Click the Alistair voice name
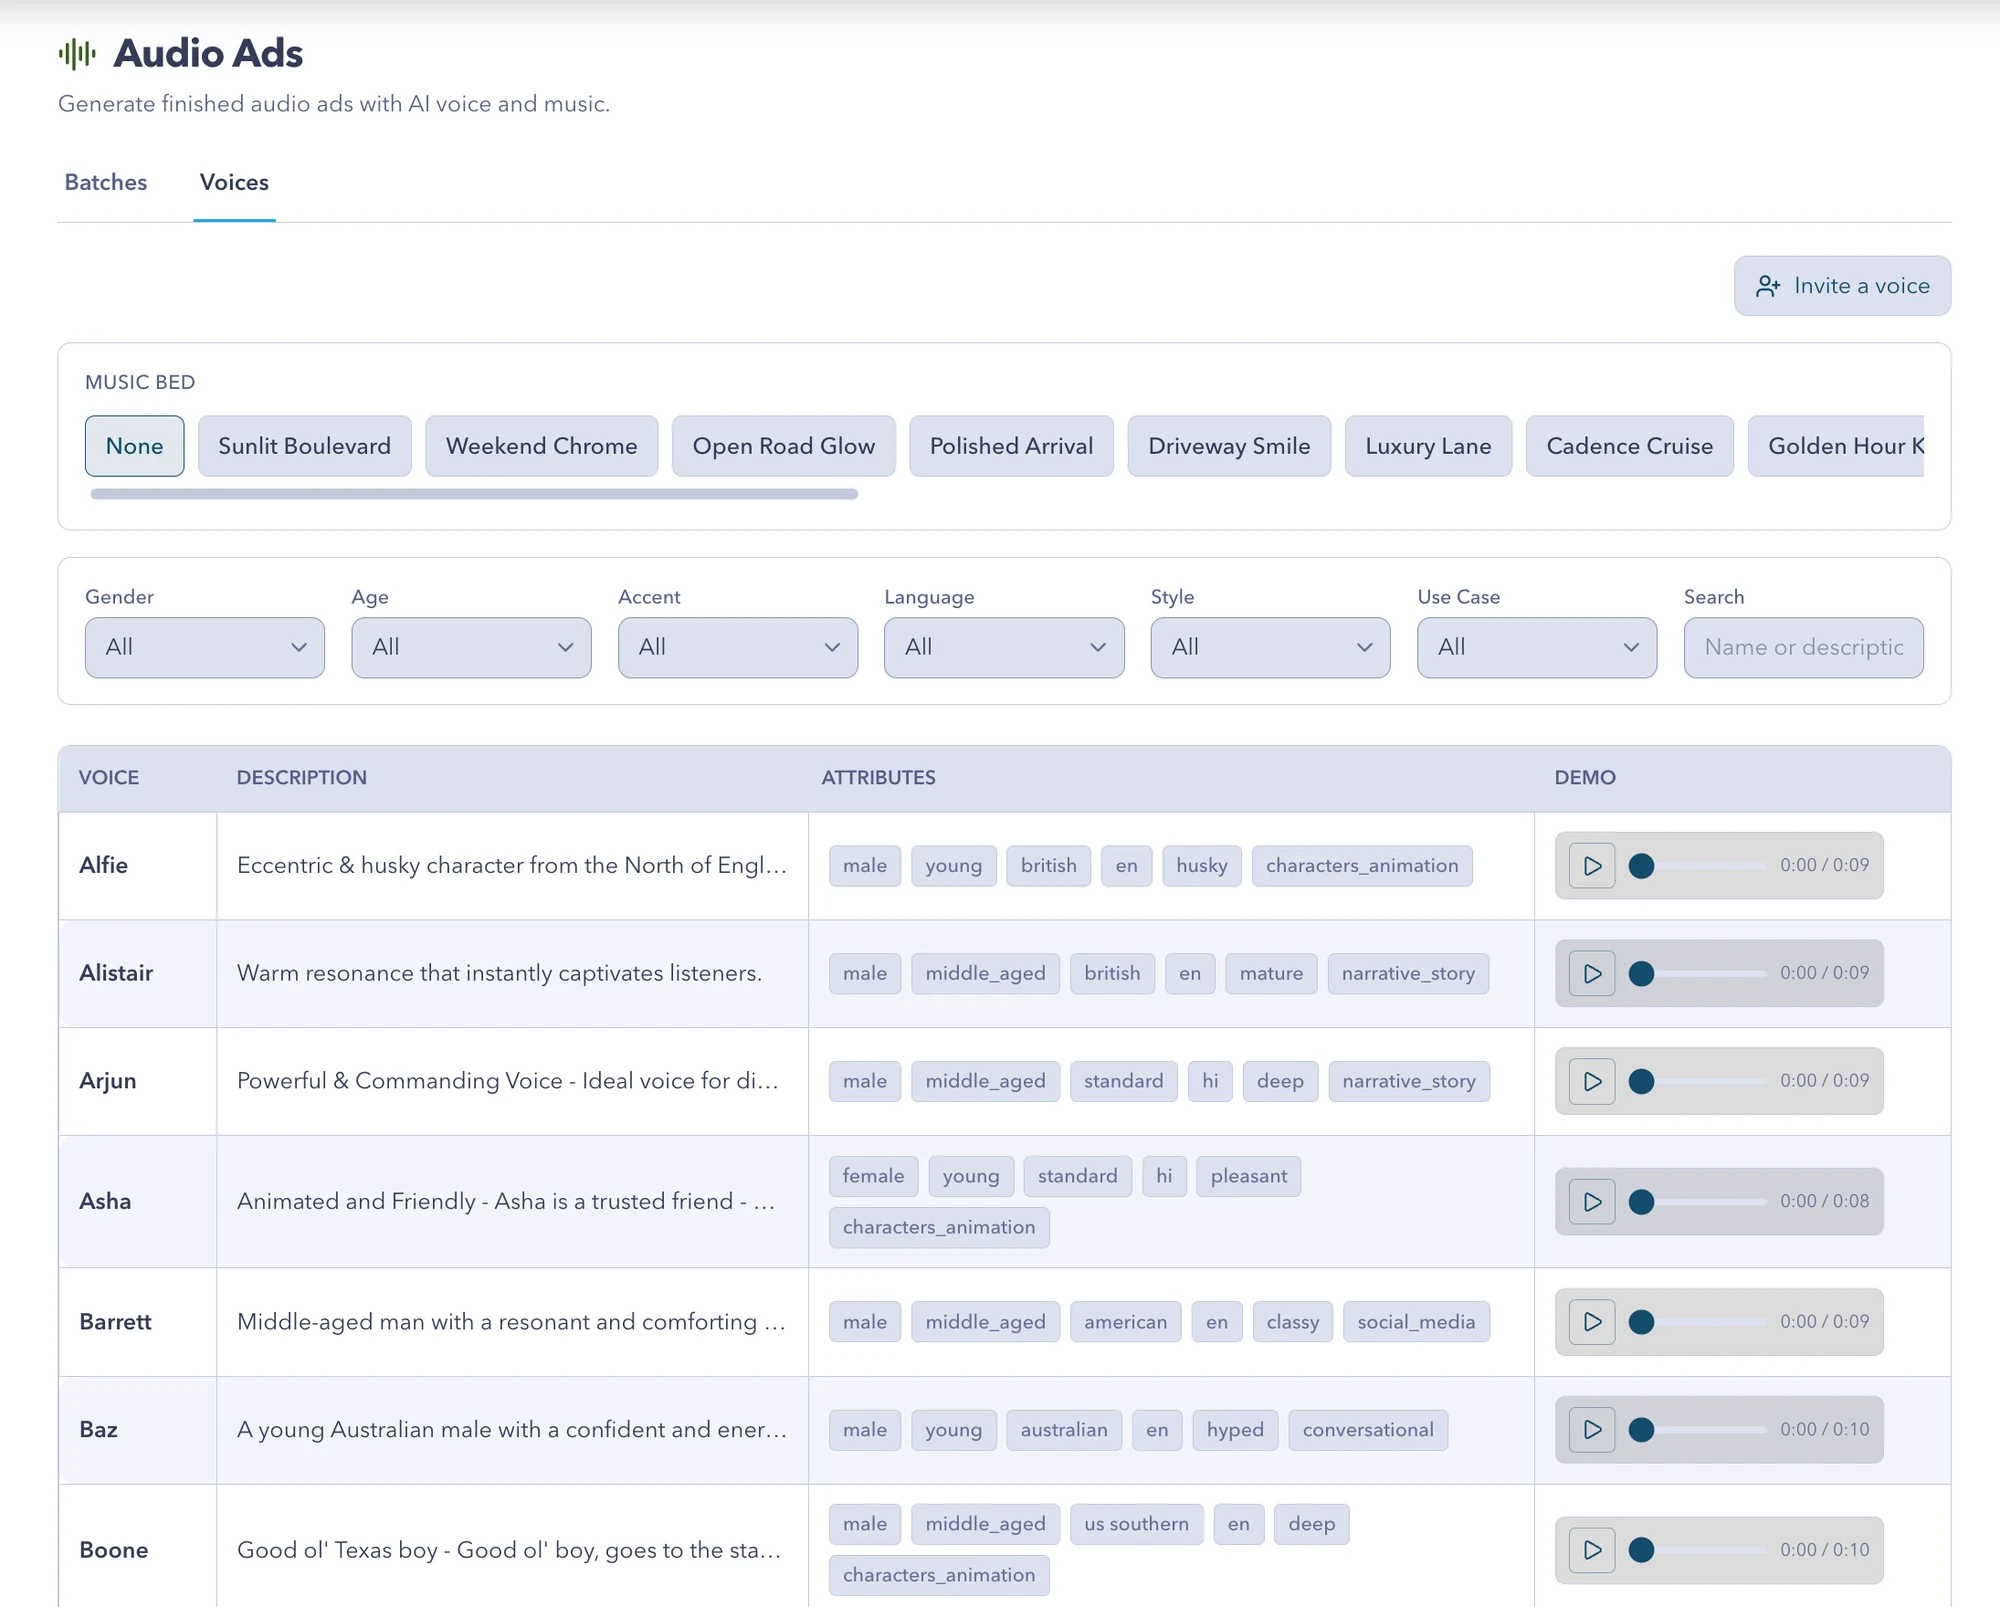 [x=116, y=973]
